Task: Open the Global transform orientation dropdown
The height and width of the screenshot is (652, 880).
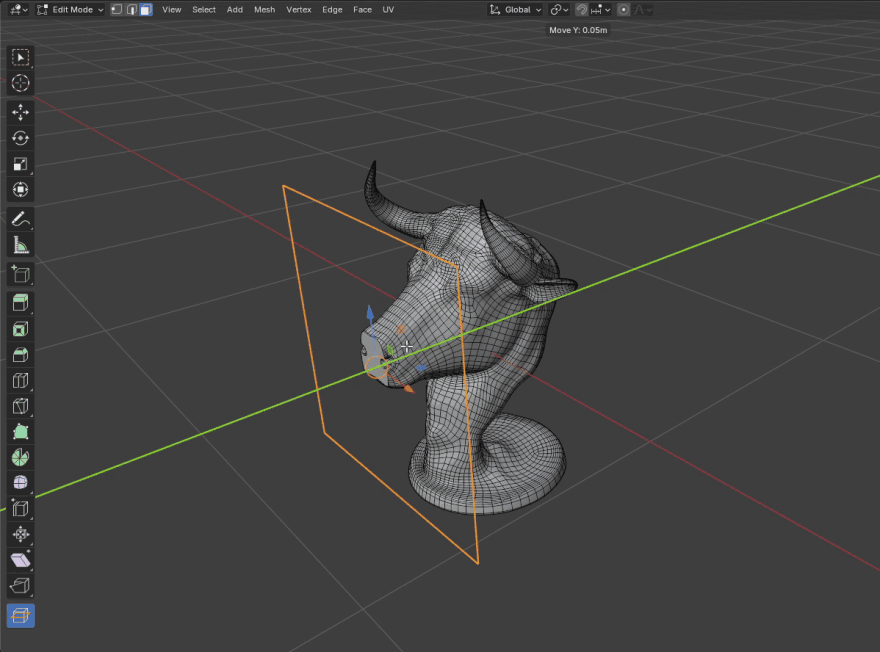Action: click(516, 10)
